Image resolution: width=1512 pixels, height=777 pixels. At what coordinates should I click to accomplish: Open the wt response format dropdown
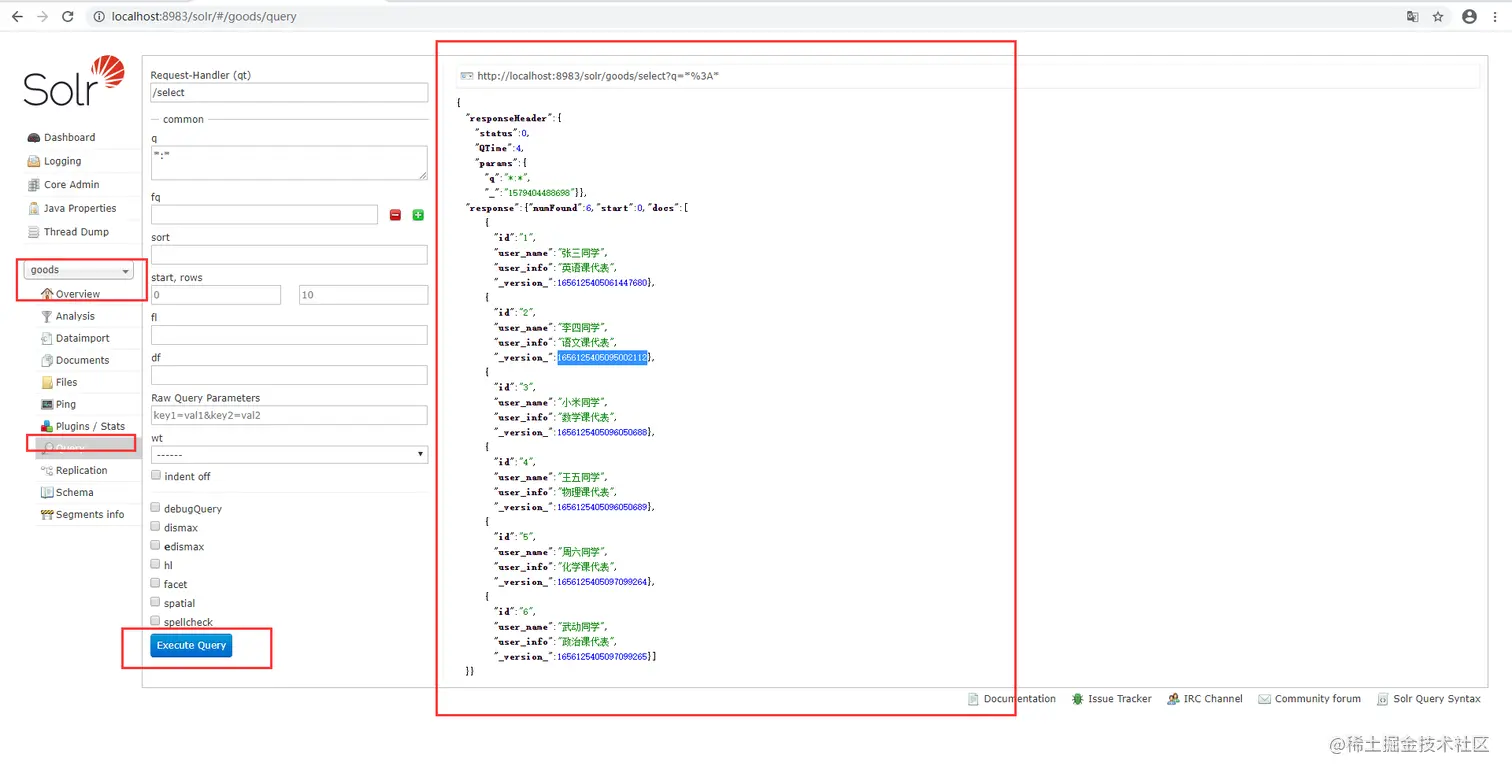tap(289, 454)
